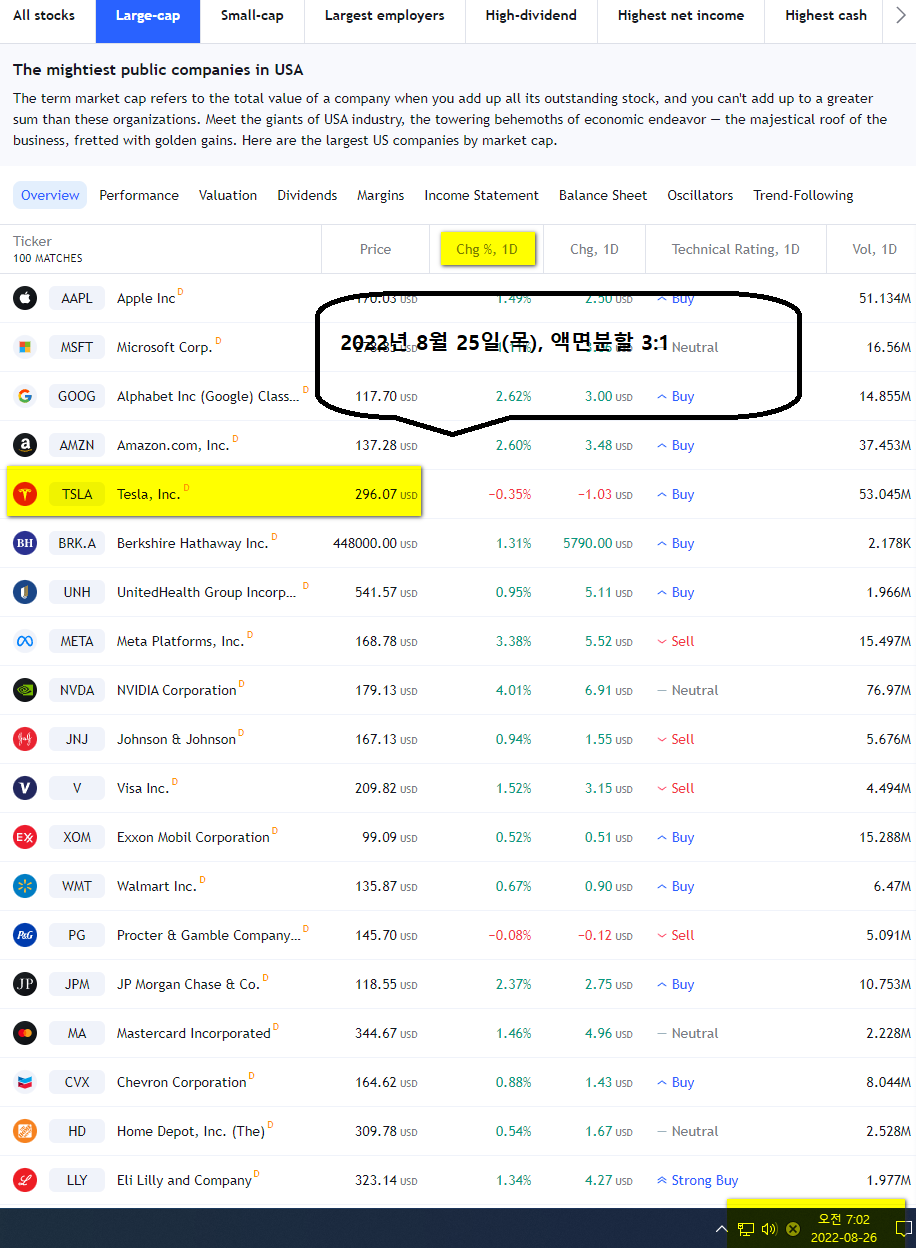This screenshot has width=916, height=1248.
Task: Switch to the Trend-Following column set
Action: point(803,195)
